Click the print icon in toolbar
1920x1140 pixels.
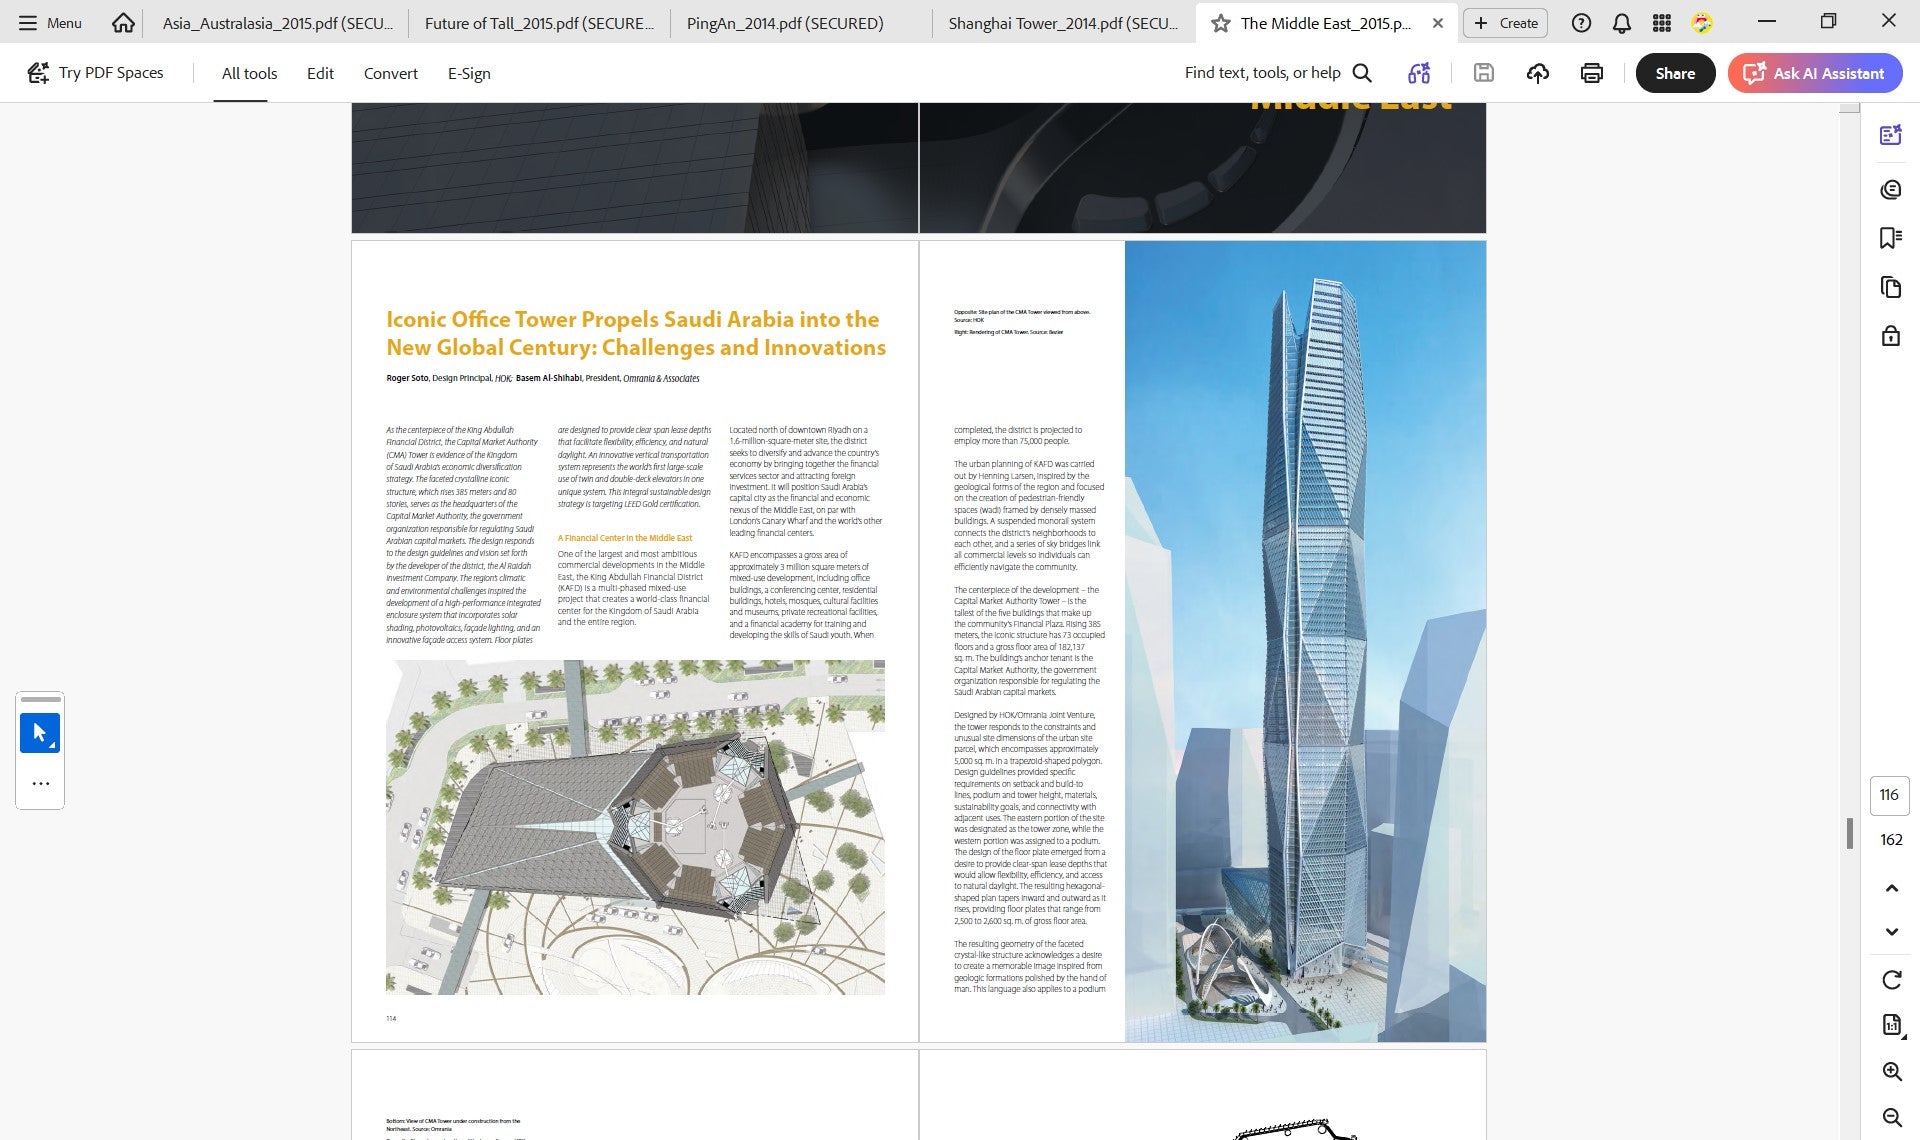pyautogui.click(x=1591, y=73)
